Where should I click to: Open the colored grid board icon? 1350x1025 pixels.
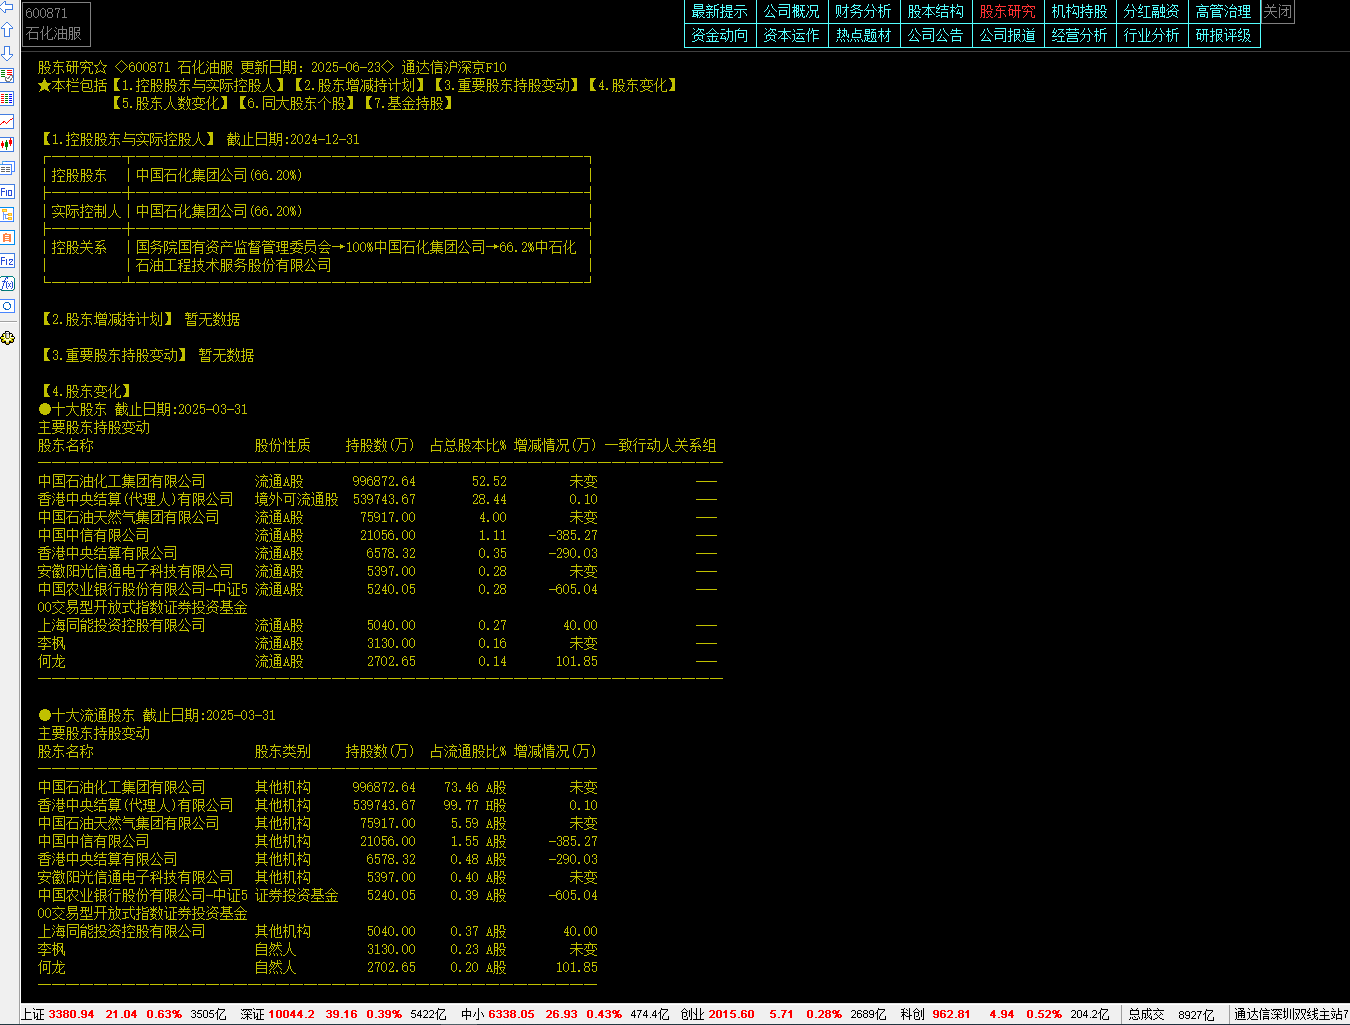pyautogui.click(x=7, y=99)
